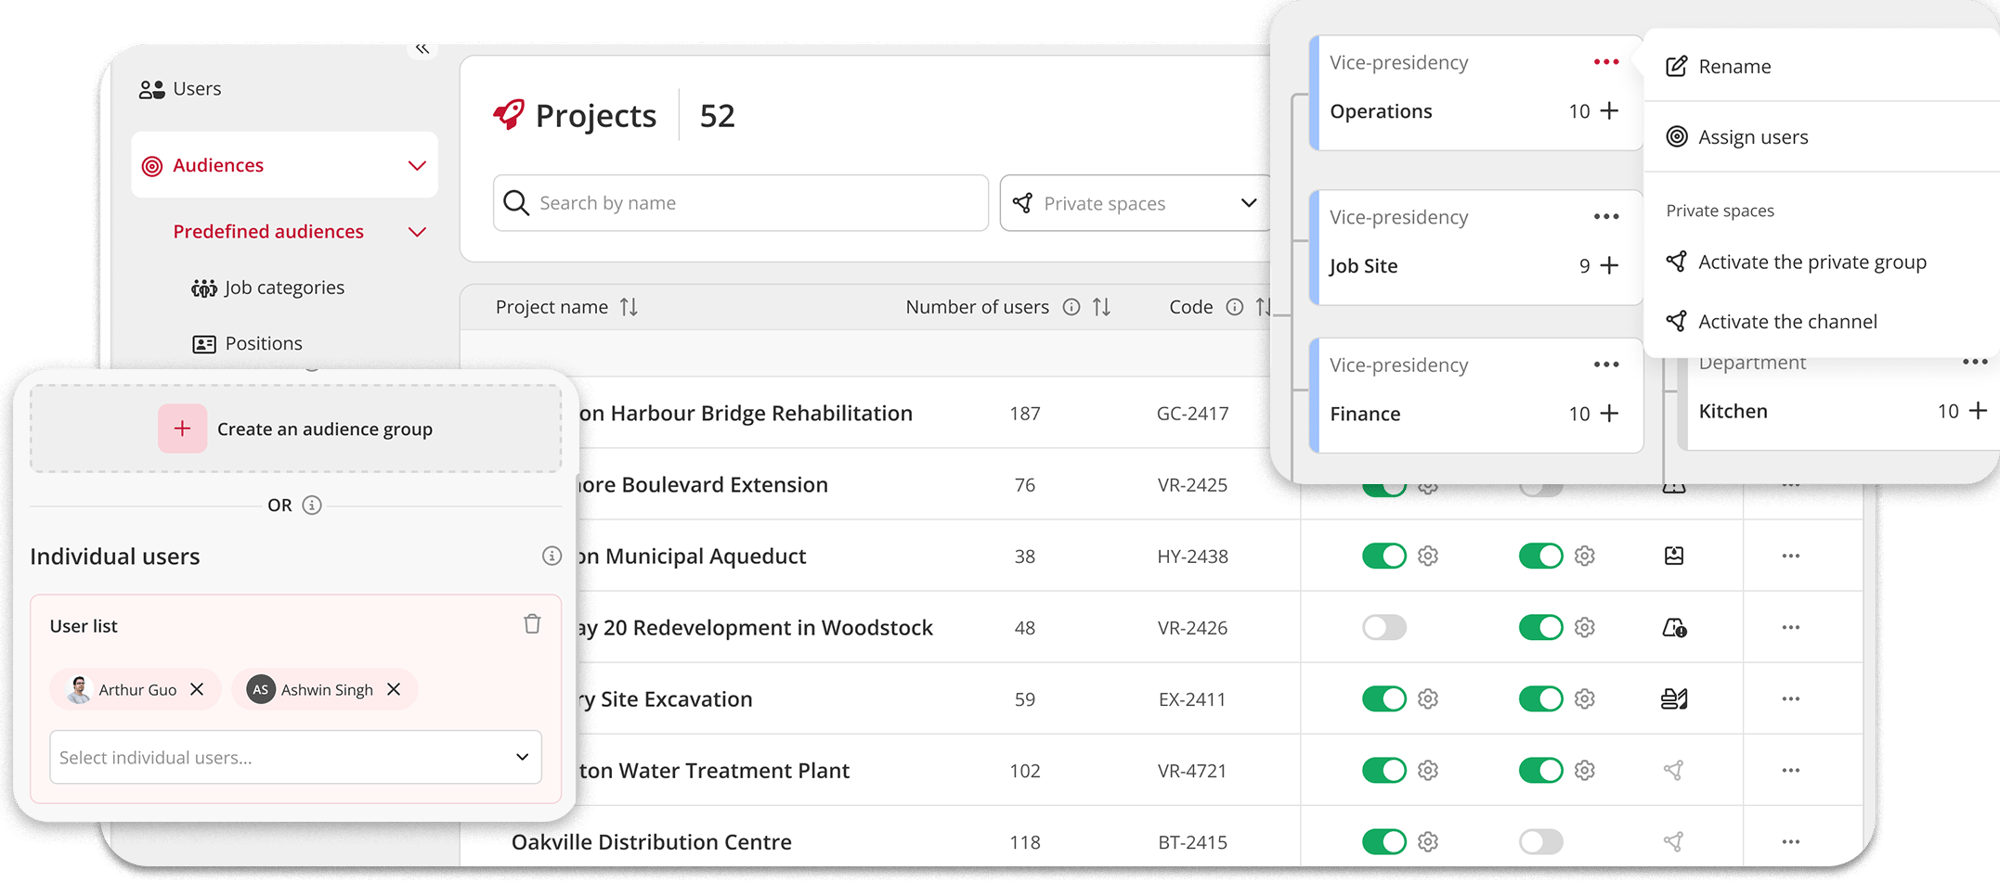Open the Select individual users dropdown
The width and height of the screenshot is (2000, 896).
296,757
